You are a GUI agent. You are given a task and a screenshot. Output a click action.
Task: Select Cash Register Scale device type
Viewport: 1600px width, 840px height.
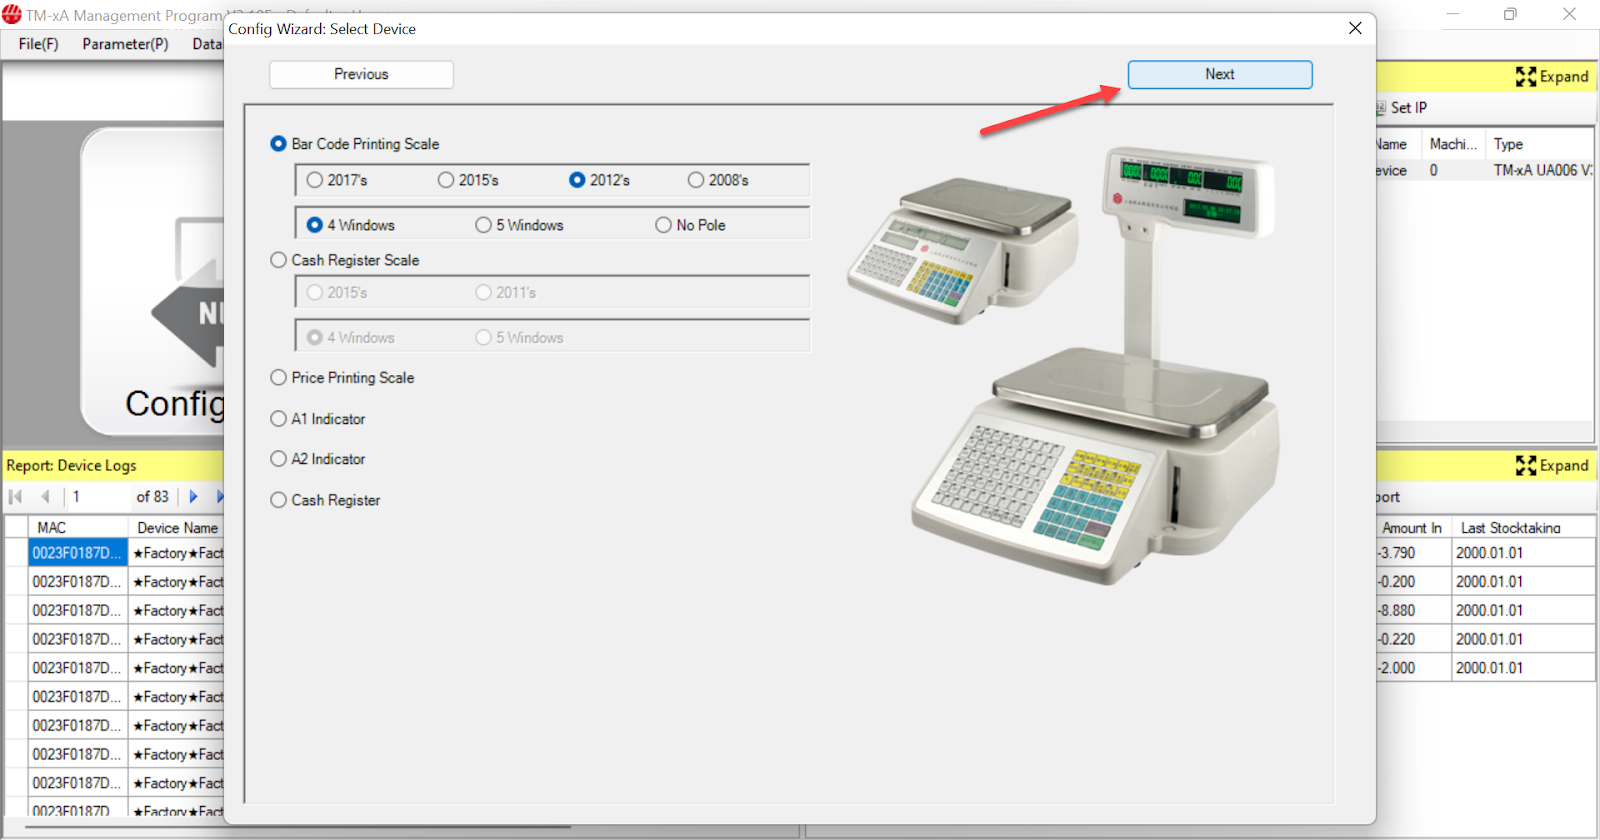coord(279,260)
